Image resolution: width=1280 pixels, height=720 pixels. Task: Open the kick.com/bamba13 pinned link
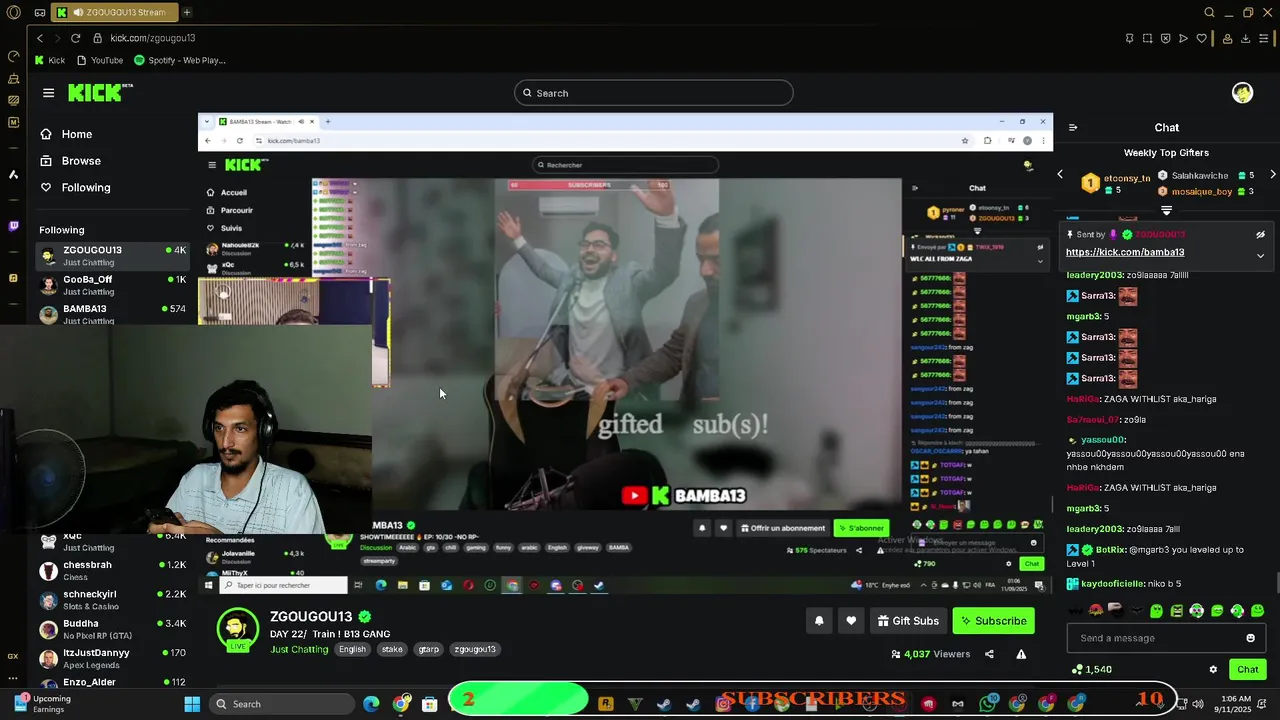pyautogui.click(x=1125, y=253)
